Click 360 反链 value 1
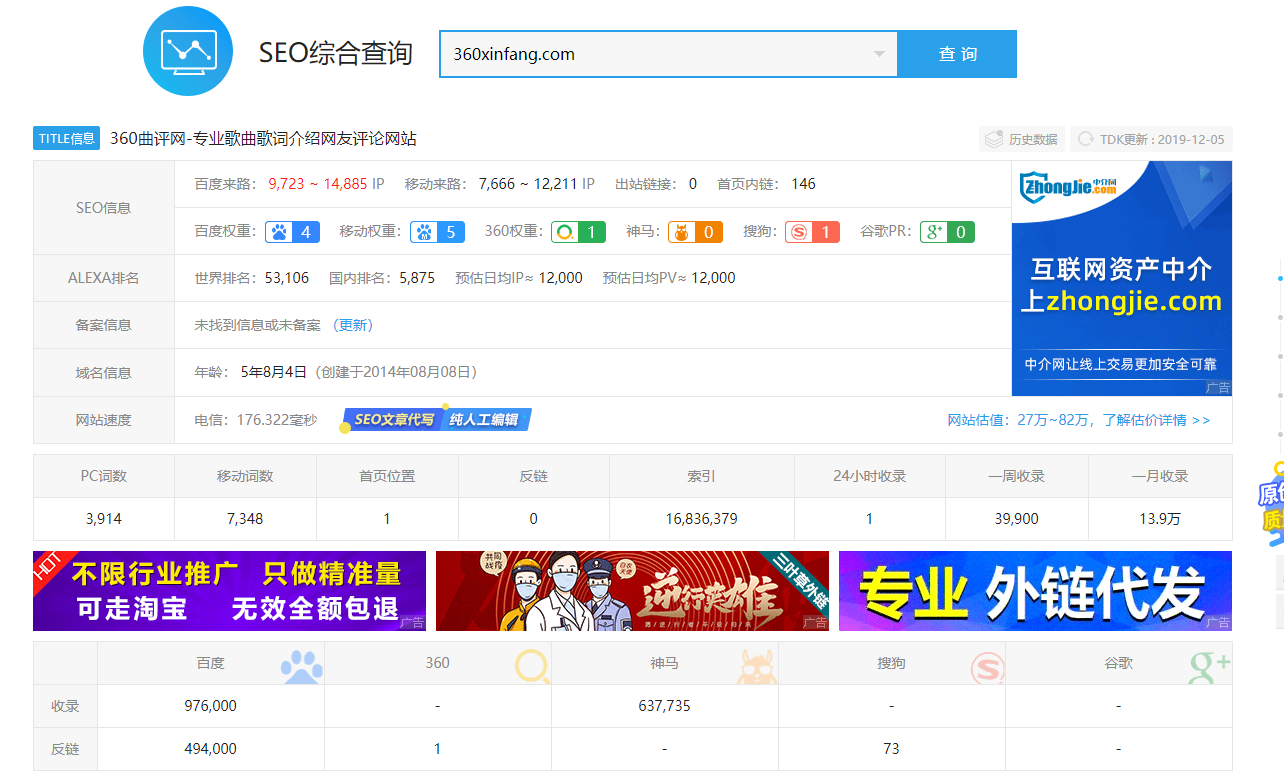The width and height of the screenshot is (1284, 775). tap(437, 748)
